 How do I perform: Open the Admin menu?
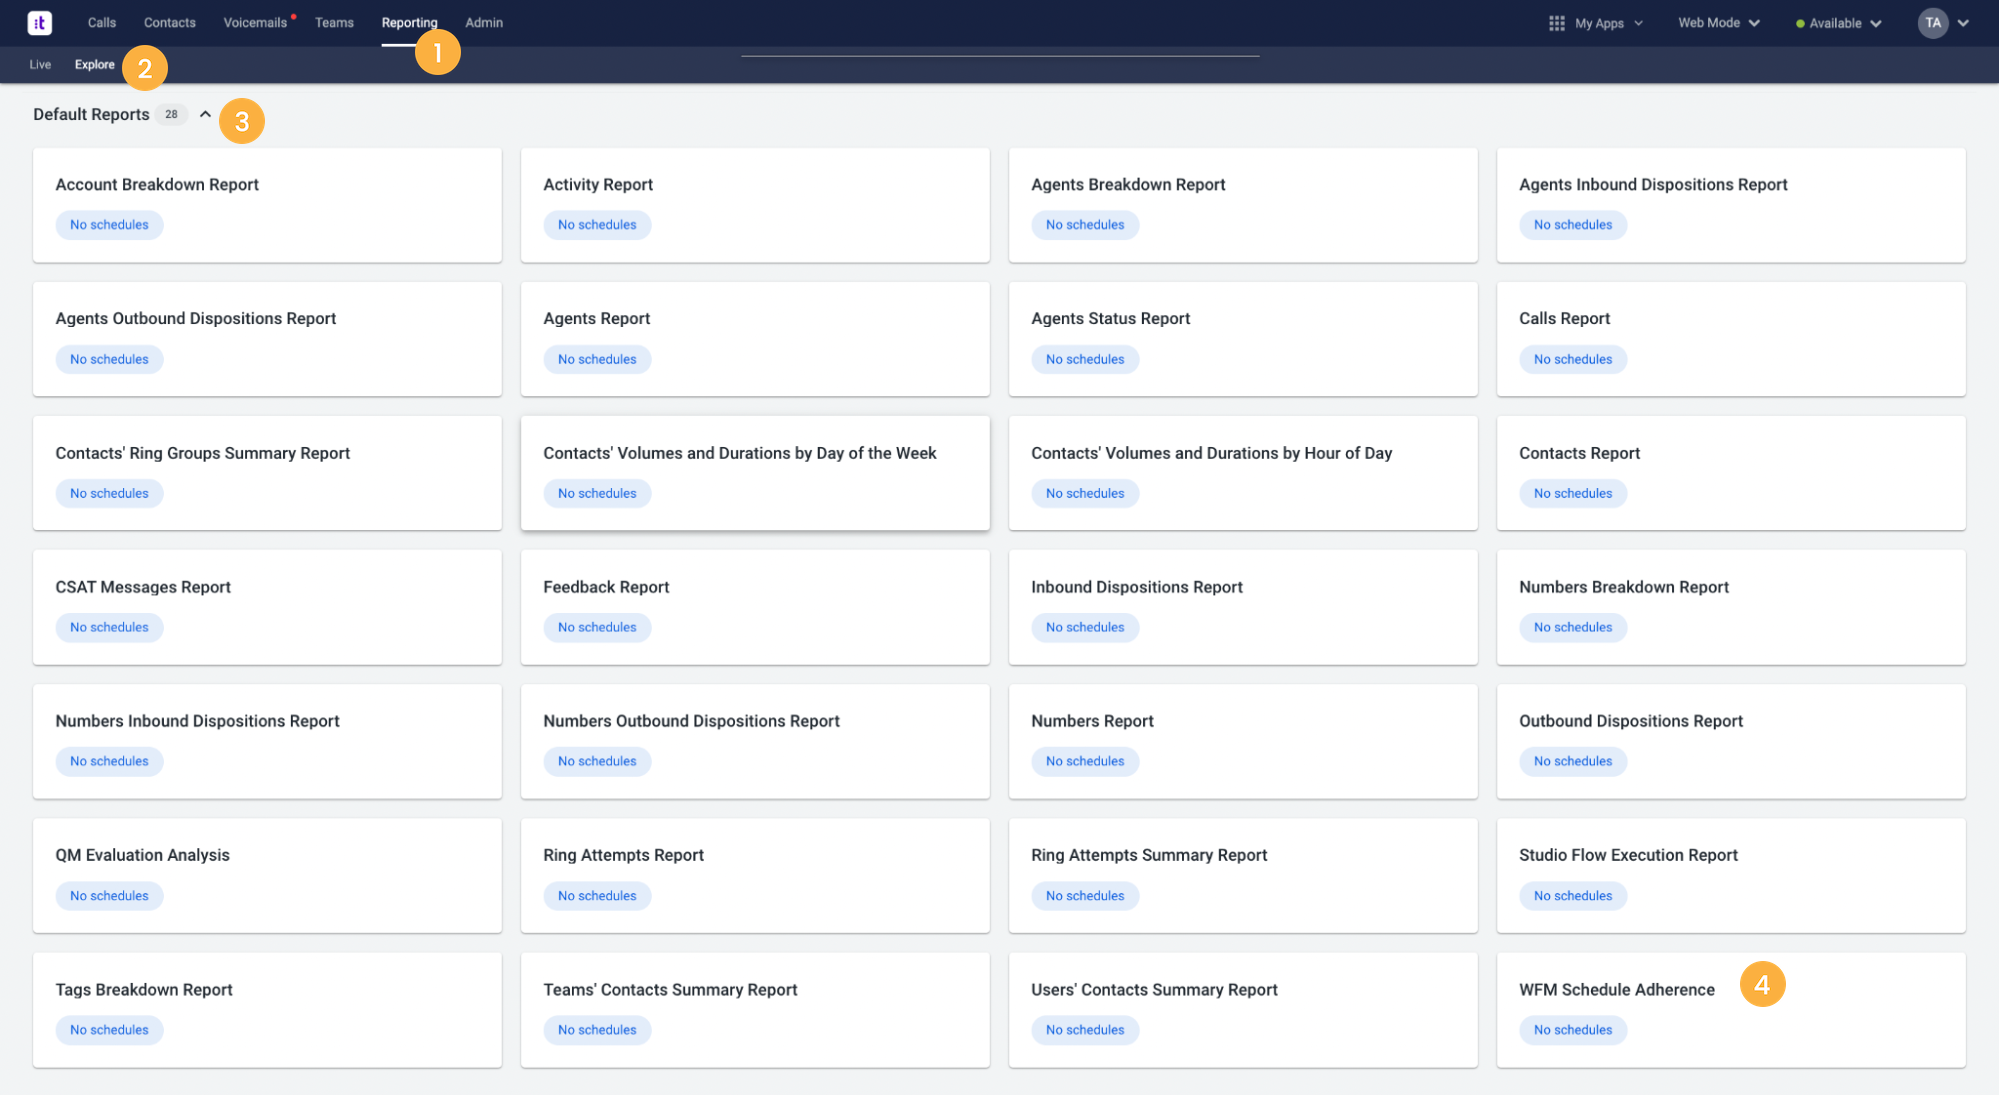(x=483, y=22)
